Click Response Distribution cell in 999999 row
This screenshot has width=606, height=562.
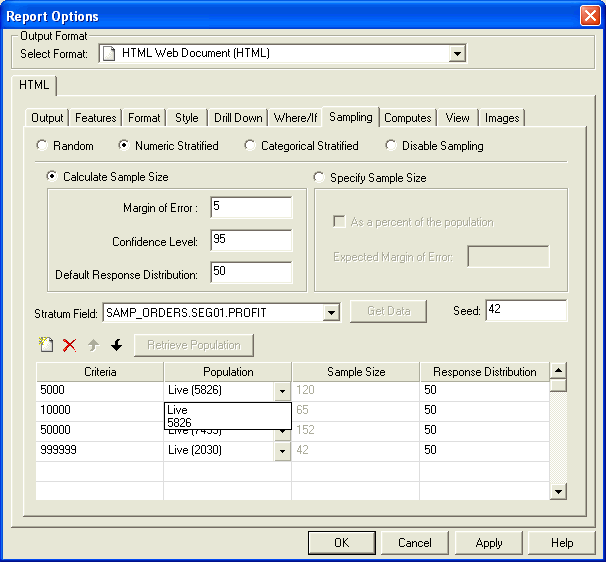[x=484, y=451]
